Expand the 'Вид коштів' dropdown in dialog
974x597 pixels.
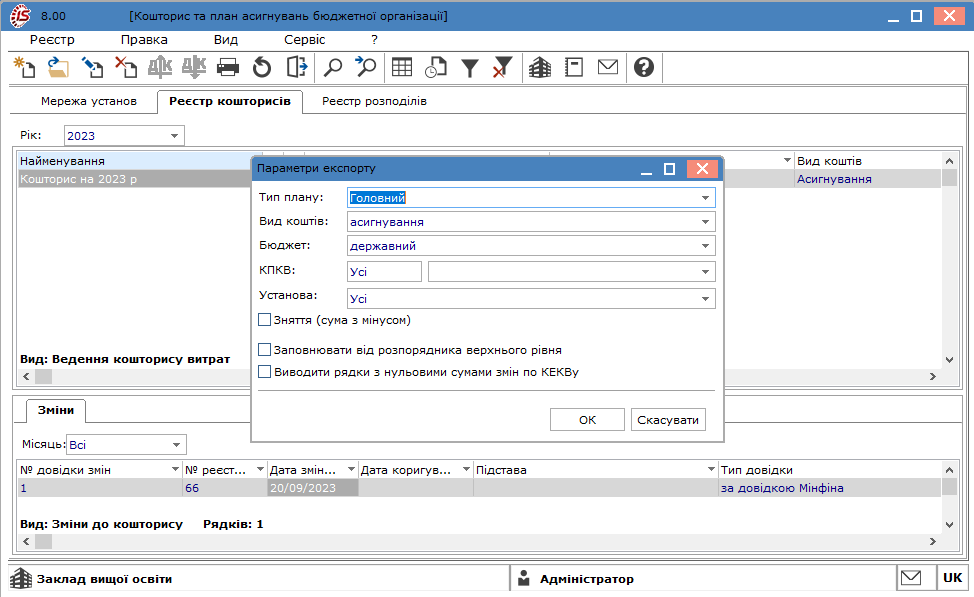(705, 222)
